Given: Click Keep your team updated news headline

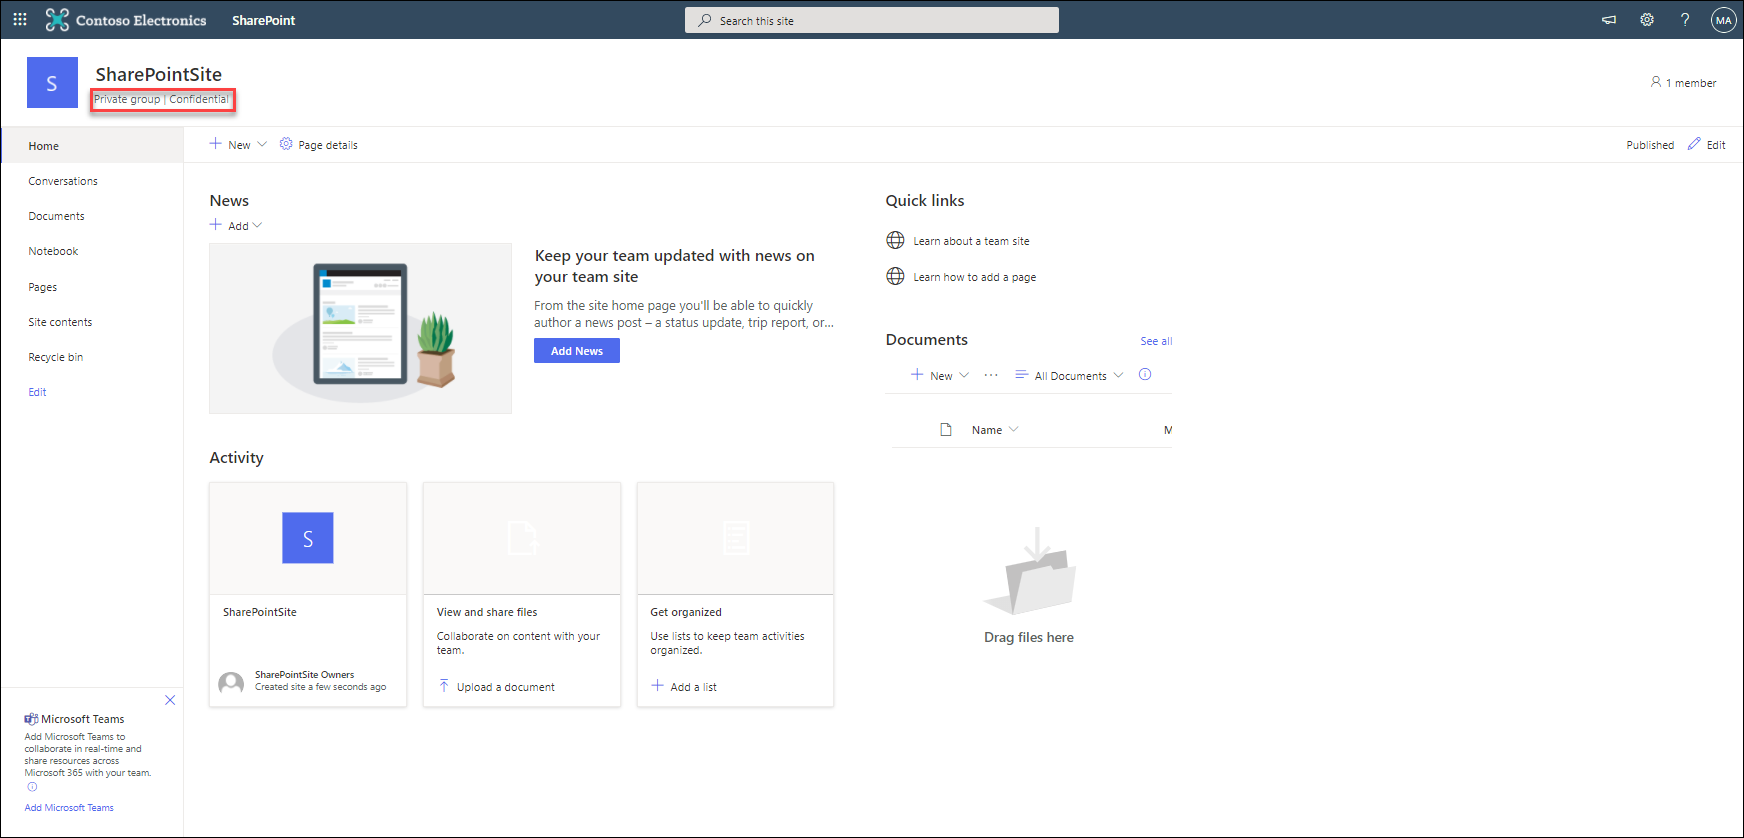Looking at the screenshot, I should coord(675,266).
